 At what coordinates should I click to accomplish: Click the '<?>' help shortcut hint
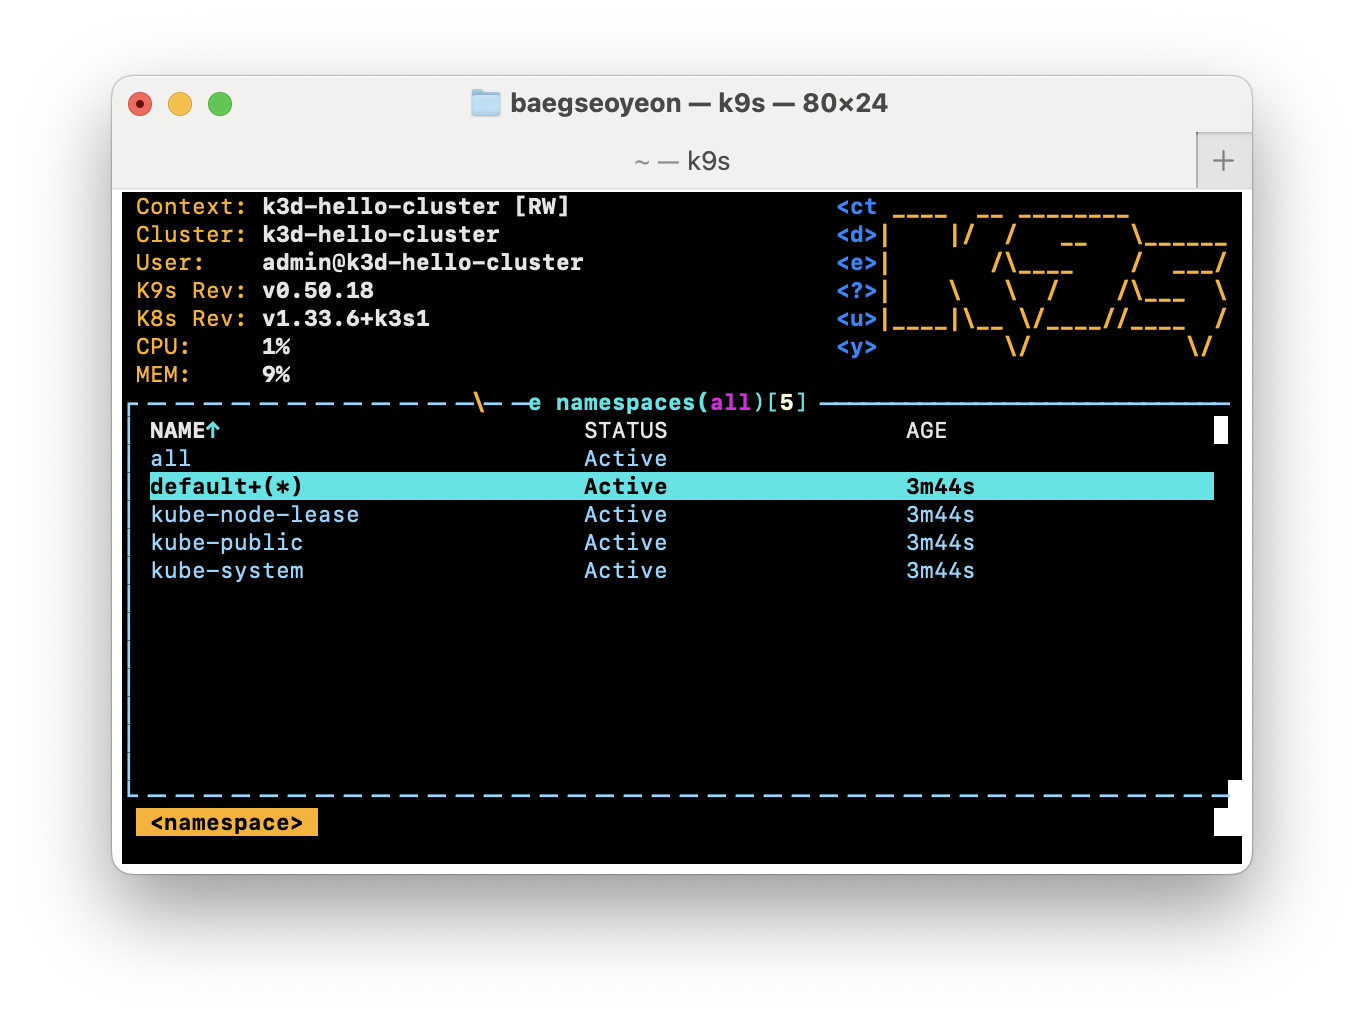coord(857,290)
